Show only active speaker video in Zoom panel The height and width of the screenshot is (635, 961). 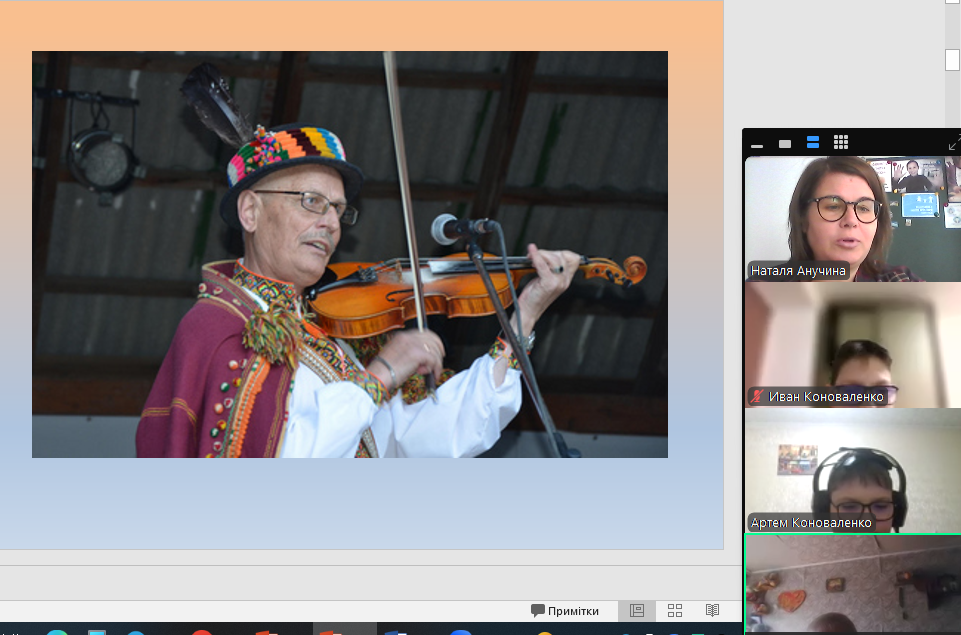[785, 143]
